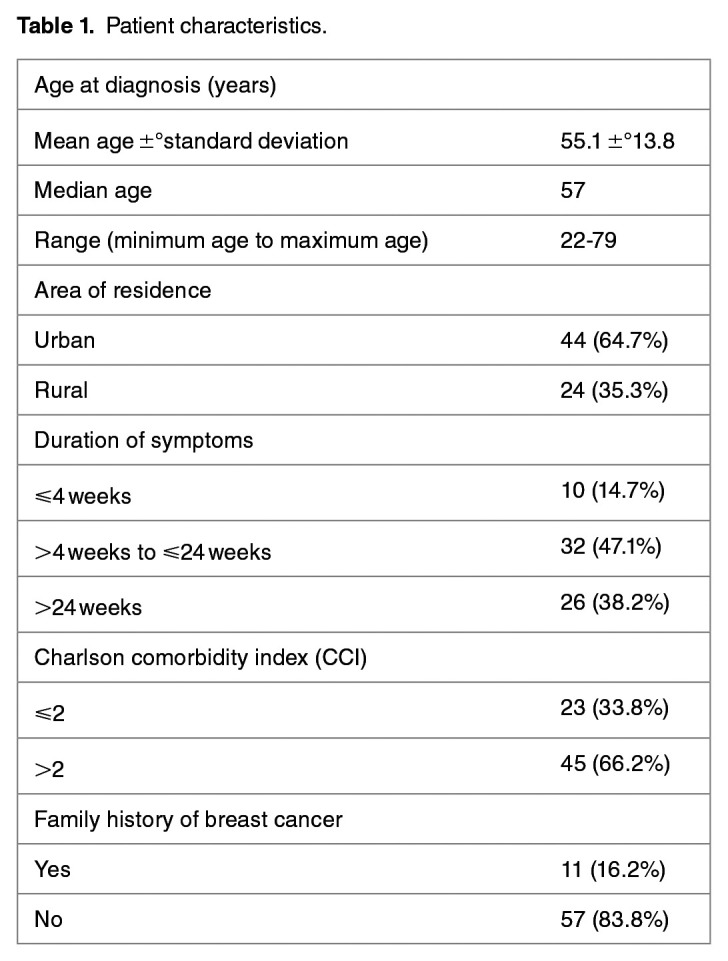Click the Urban count 44 (64.7%)
The image size is (728, 961).
pos(614,340)
